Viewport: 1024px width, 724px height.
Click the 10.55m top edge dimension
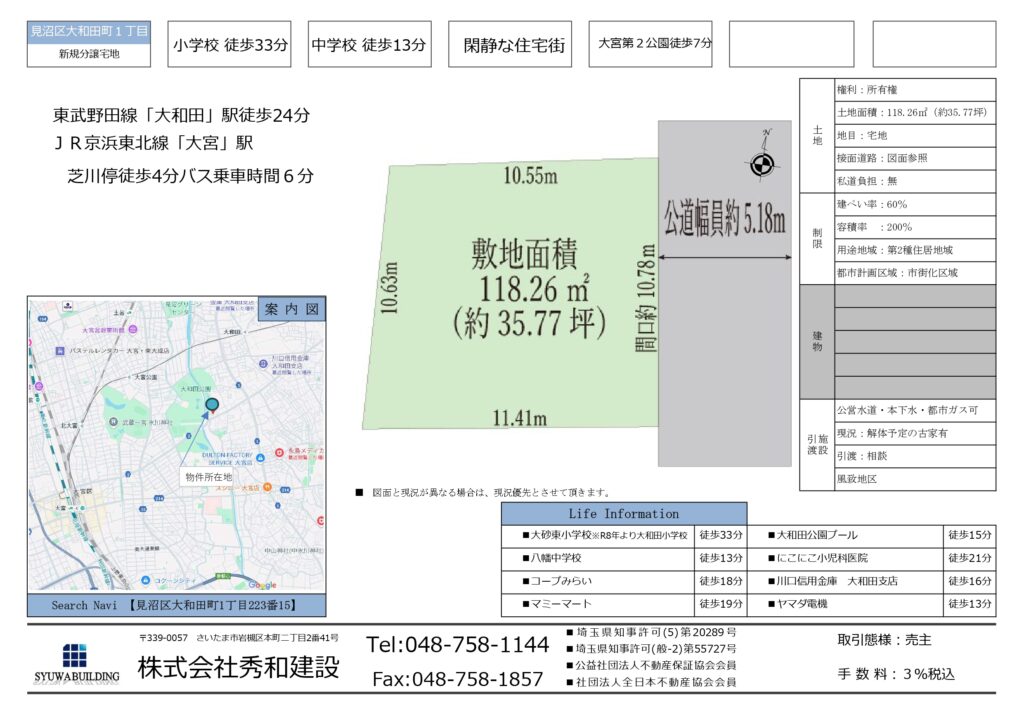[x=530, y=176]
